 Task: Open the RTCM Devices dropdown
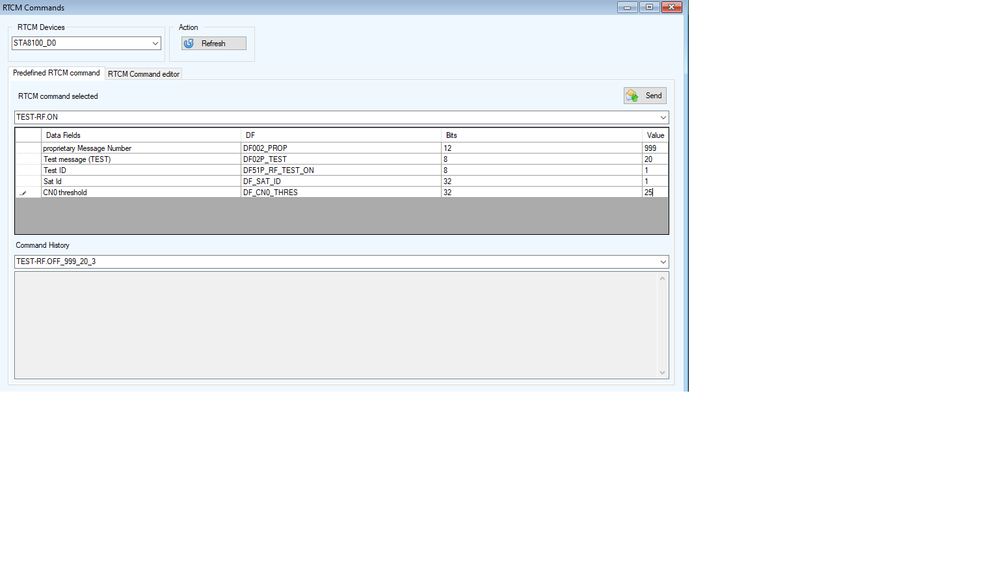[x=155, y=43]
